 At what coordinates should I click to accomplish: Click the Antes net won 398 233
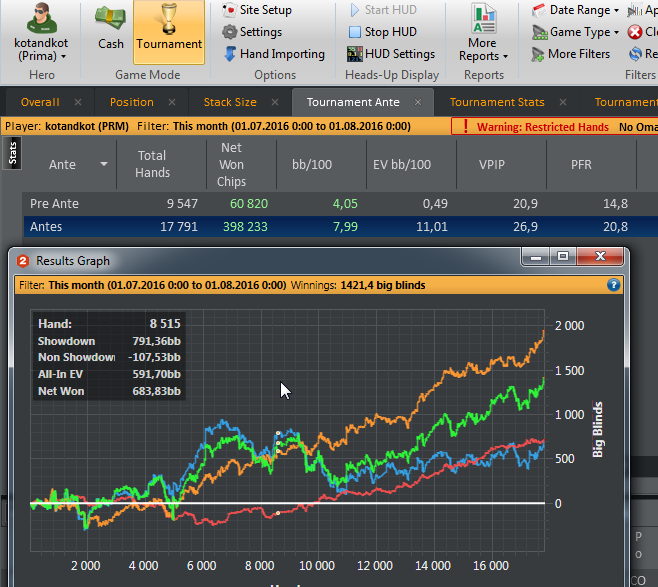pyautogui.click(x=245, y=227)
